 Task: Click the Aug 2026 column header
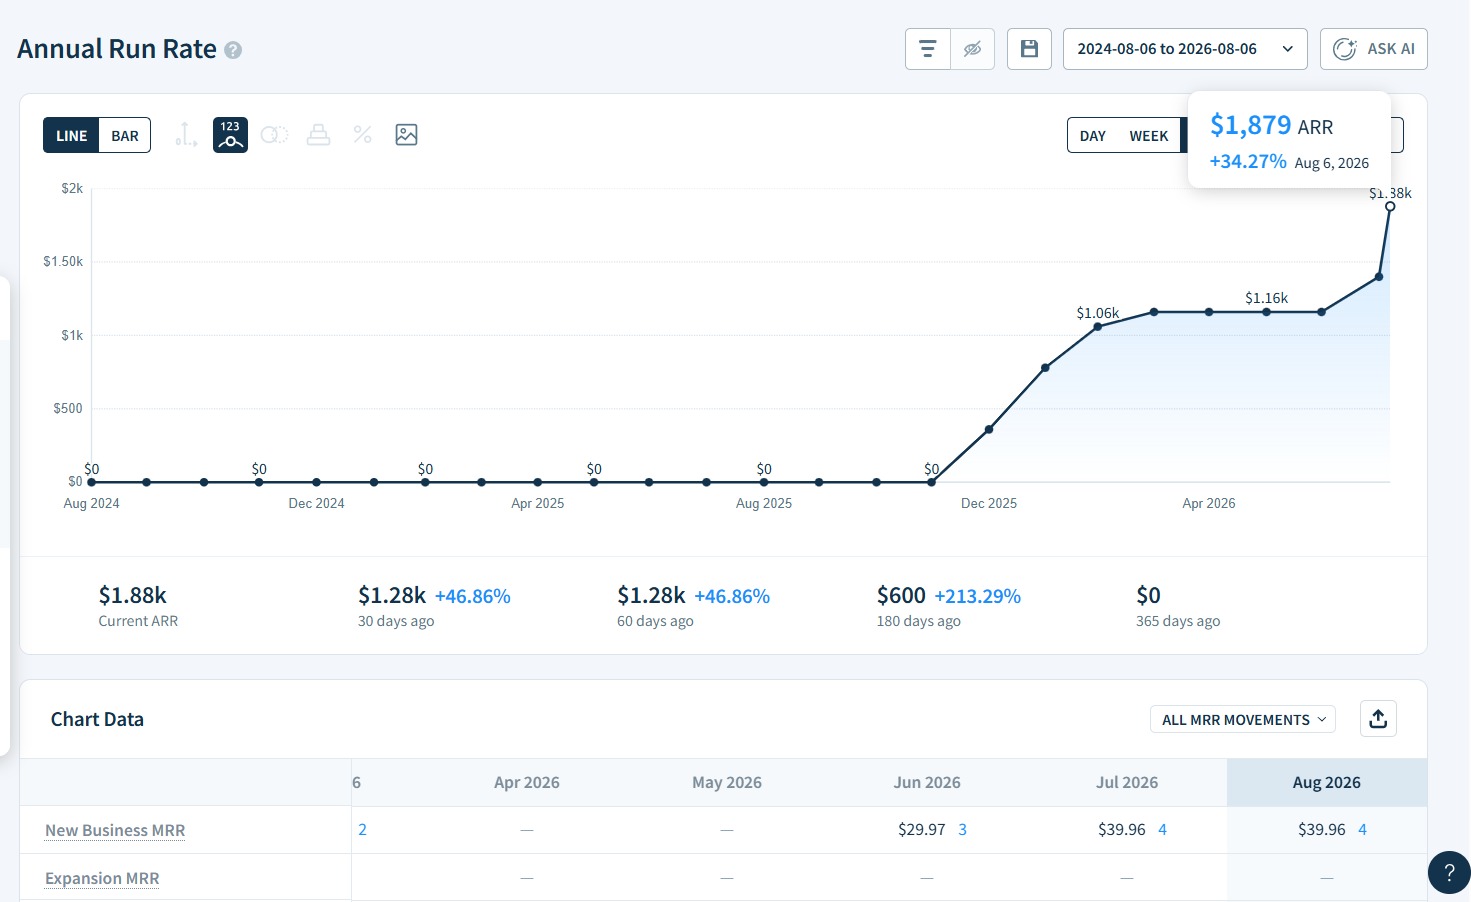coord(1326,783)
